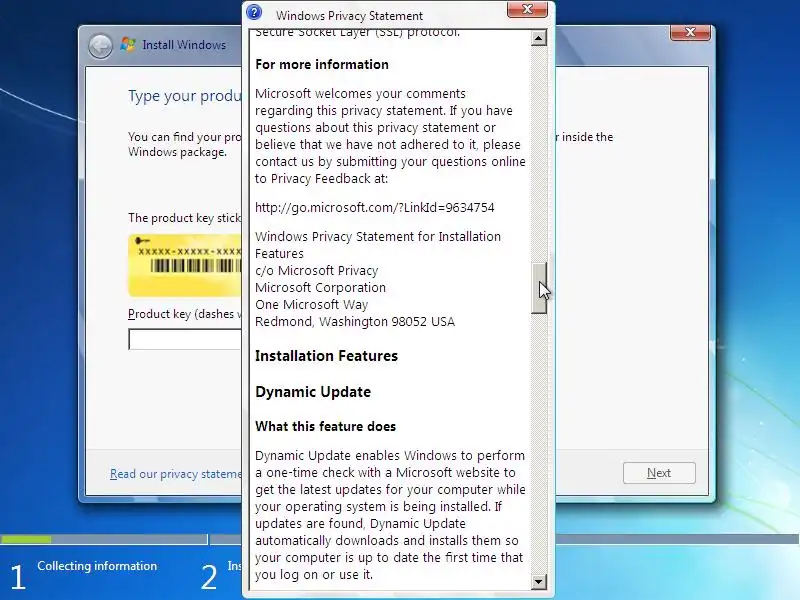The width and height of the screenshot is (800, 600).
Task: Click the 'For more information' heading
Action: coord(322,64)
